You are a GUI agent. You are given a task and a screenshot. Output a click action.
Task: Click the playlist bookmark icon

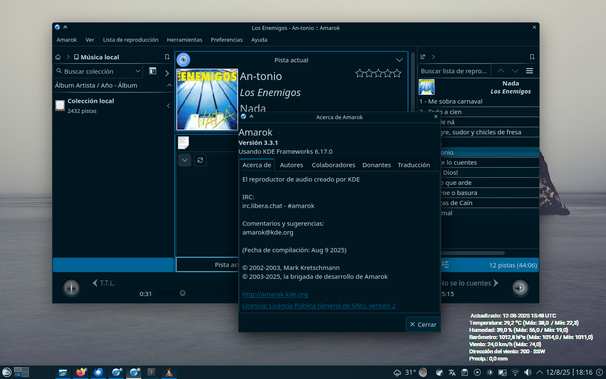coord(532,57)
